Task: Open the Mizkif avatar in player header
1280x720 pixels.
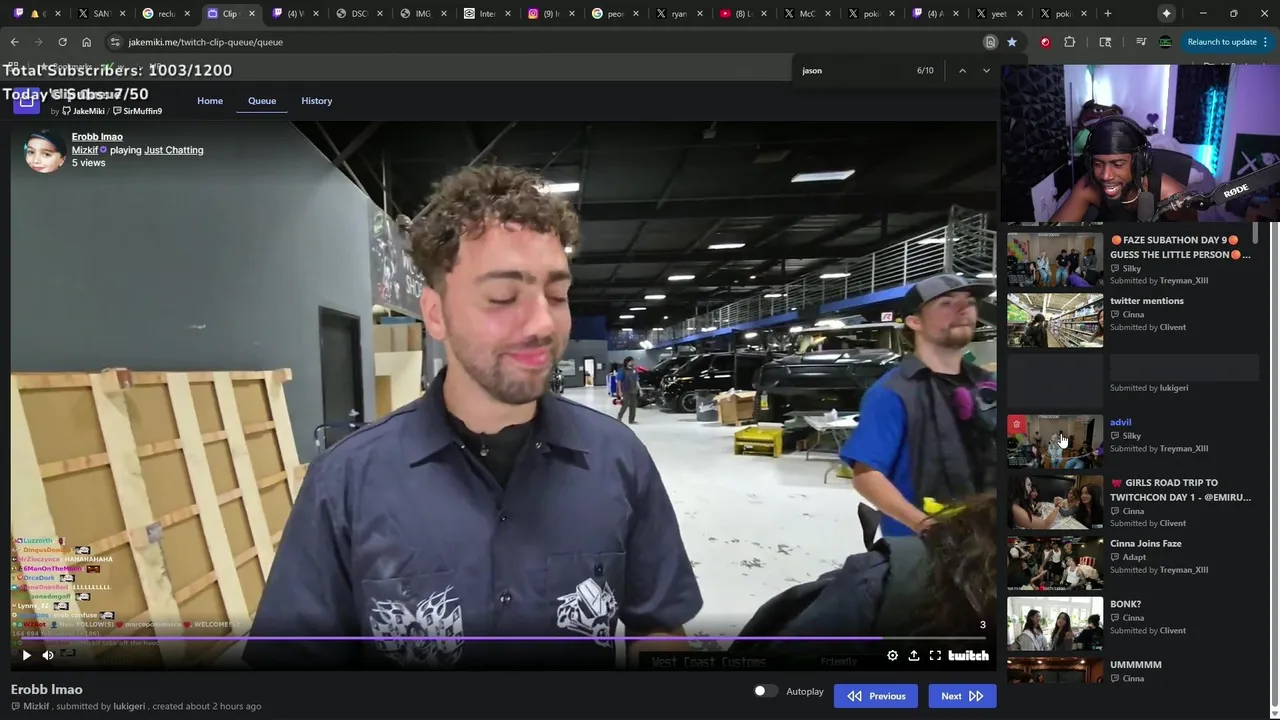Action: point(44,150)
